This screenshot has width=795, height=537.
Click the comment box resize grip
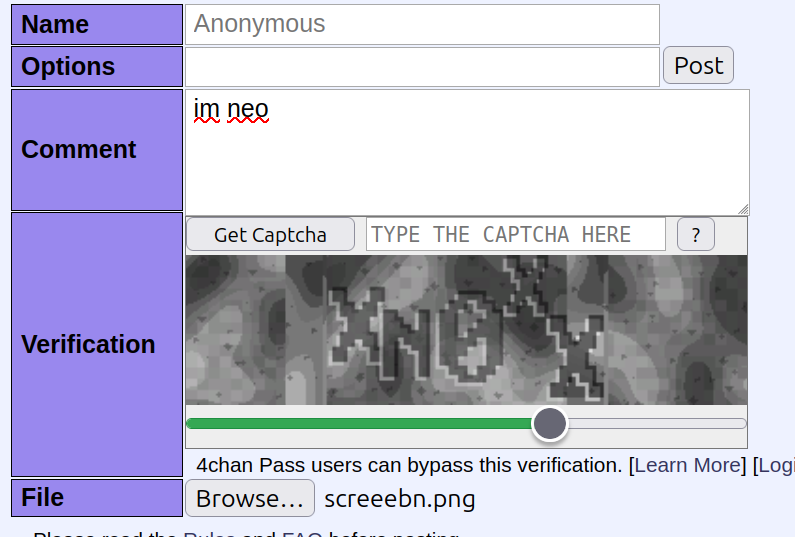pyautogui.click(x=743, y=209)
